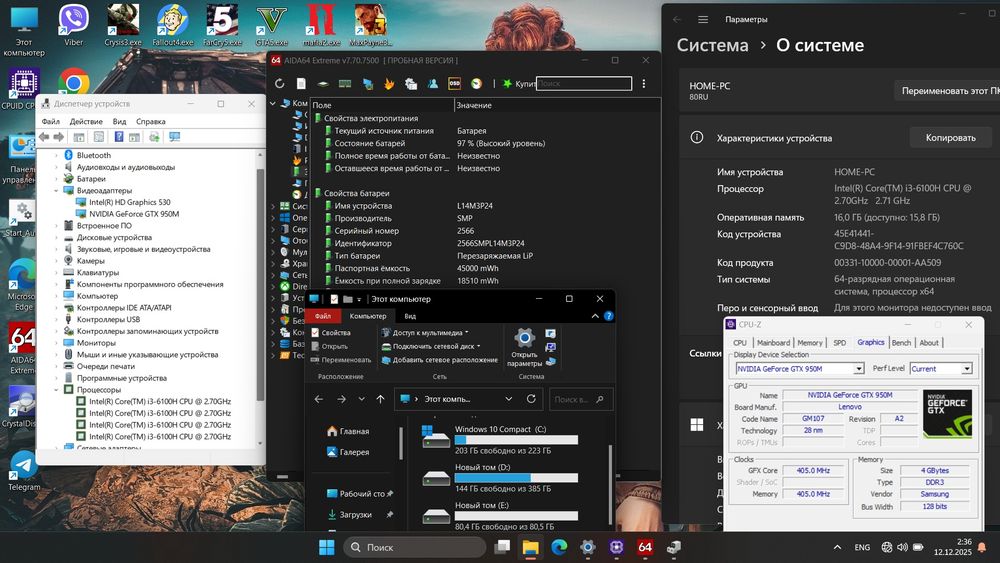Click the File Explorer icon on the taskbar
Viewport: 1000px width, 563px height.
[531, 547]
